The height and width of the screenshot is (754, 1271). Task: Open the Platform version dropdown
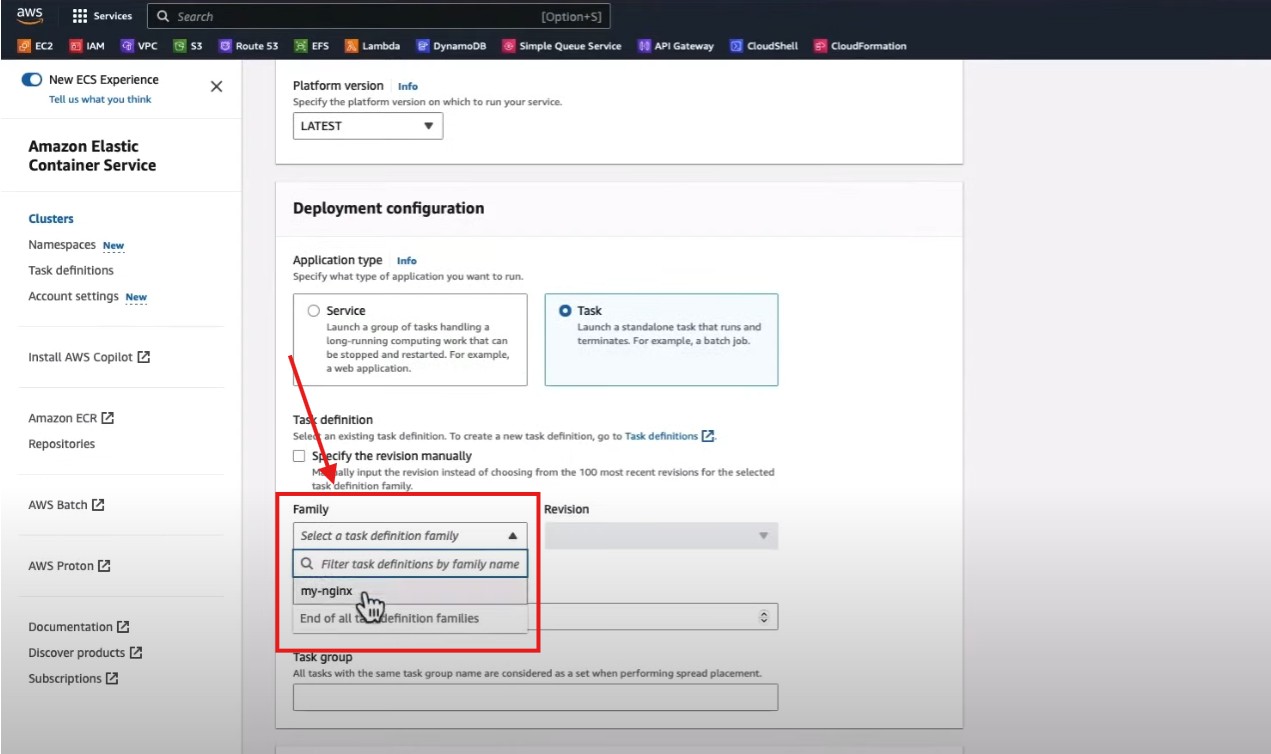[367, 126]
